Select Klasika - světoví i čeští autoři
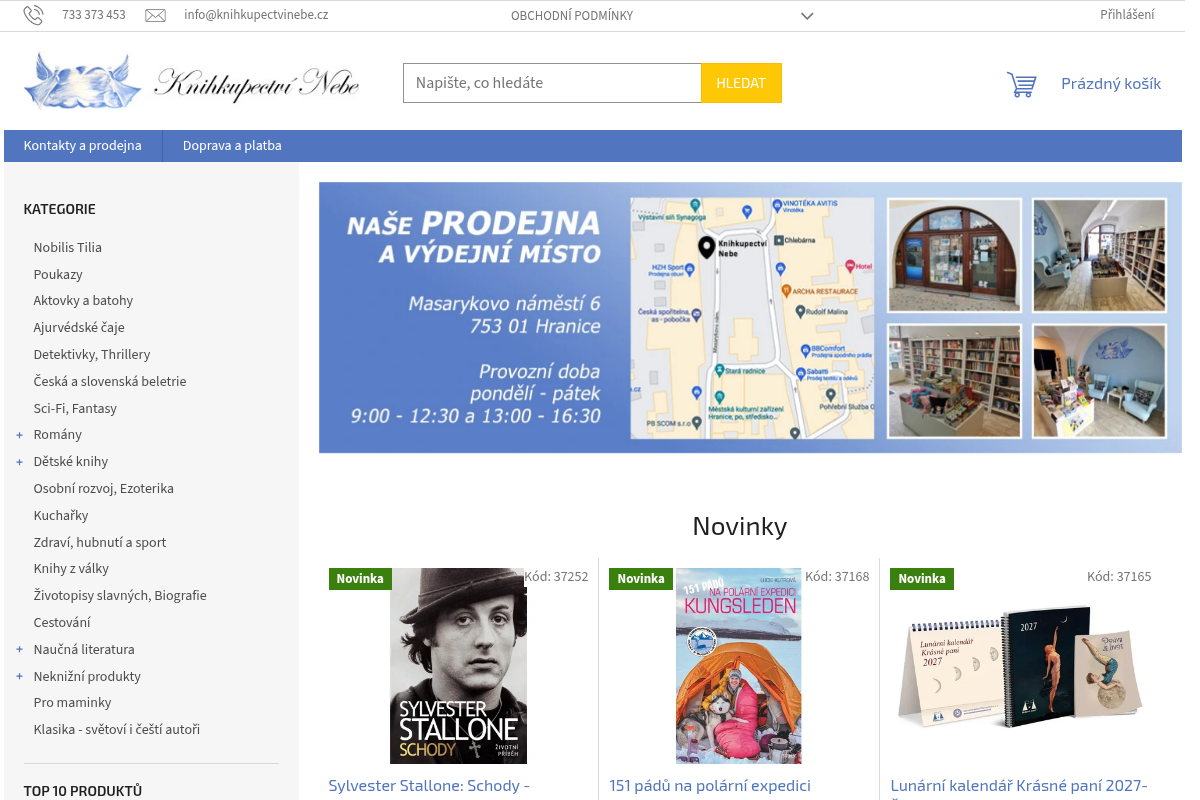Screen dimensions: 1200x800 point(117,730)
